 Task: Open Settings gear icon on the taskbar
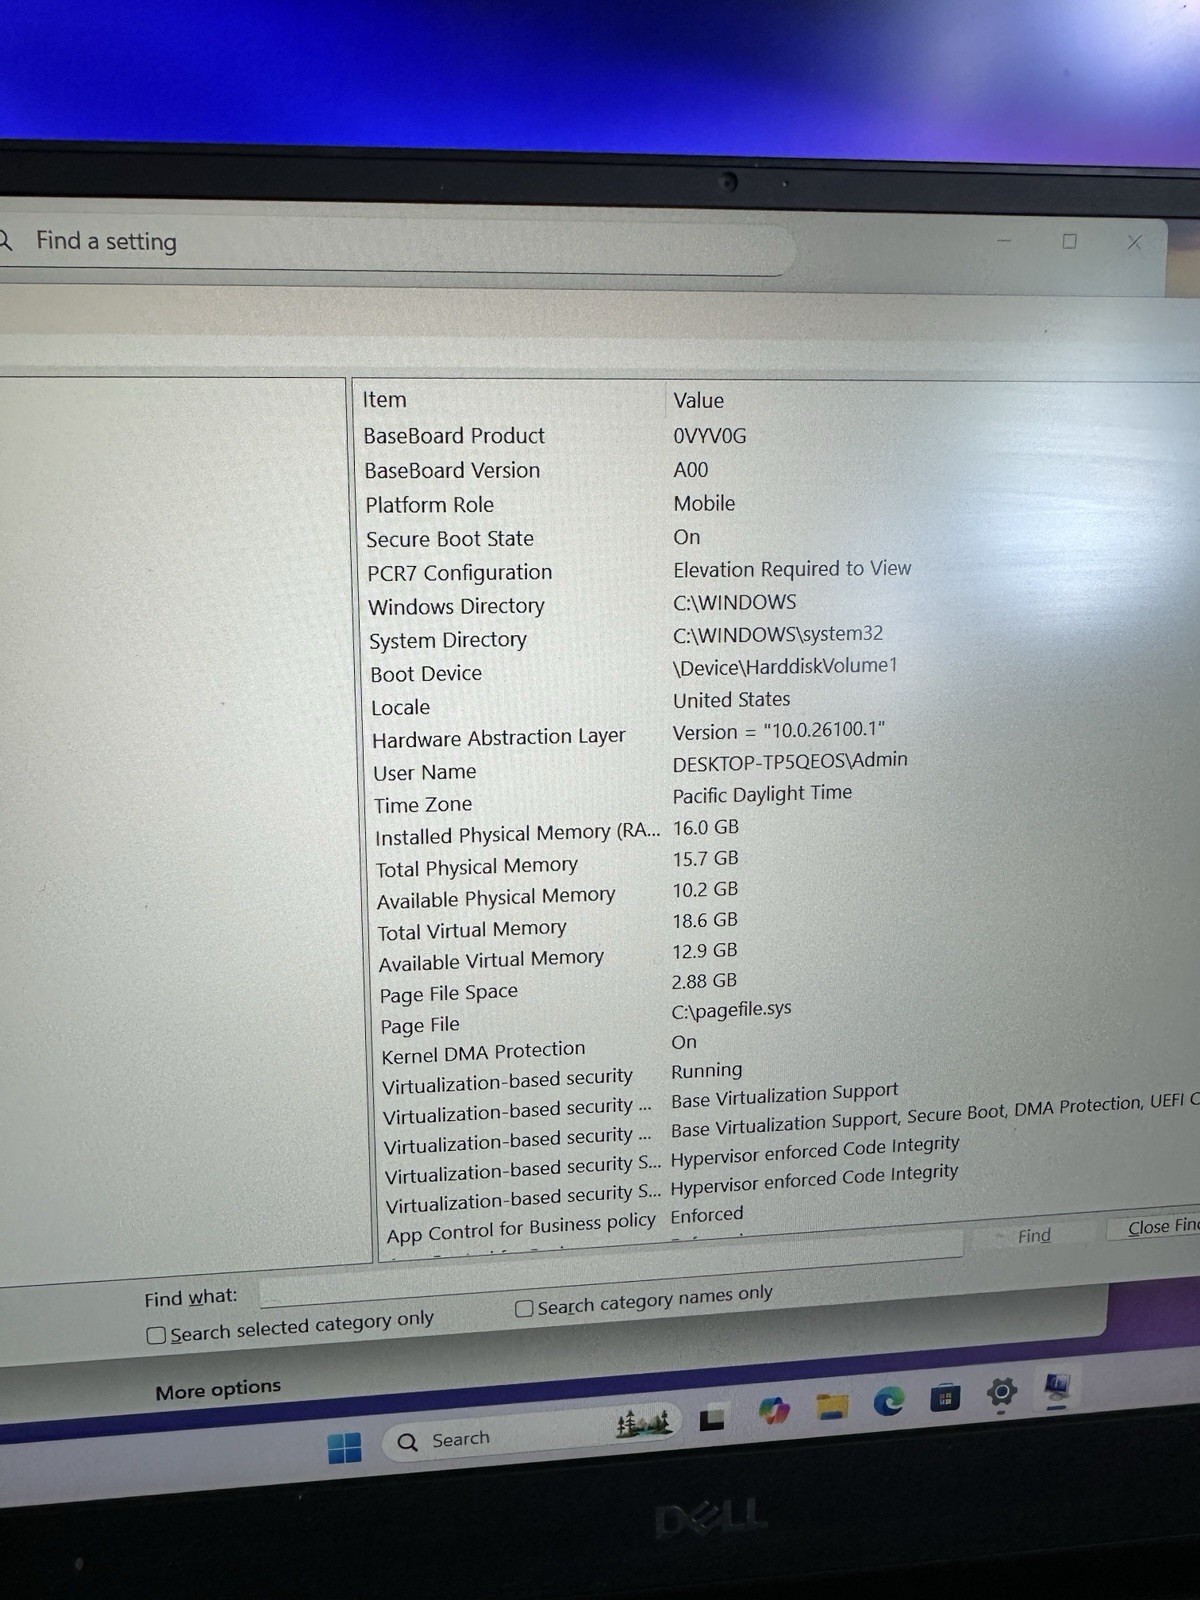[x=1001, y=1391]
